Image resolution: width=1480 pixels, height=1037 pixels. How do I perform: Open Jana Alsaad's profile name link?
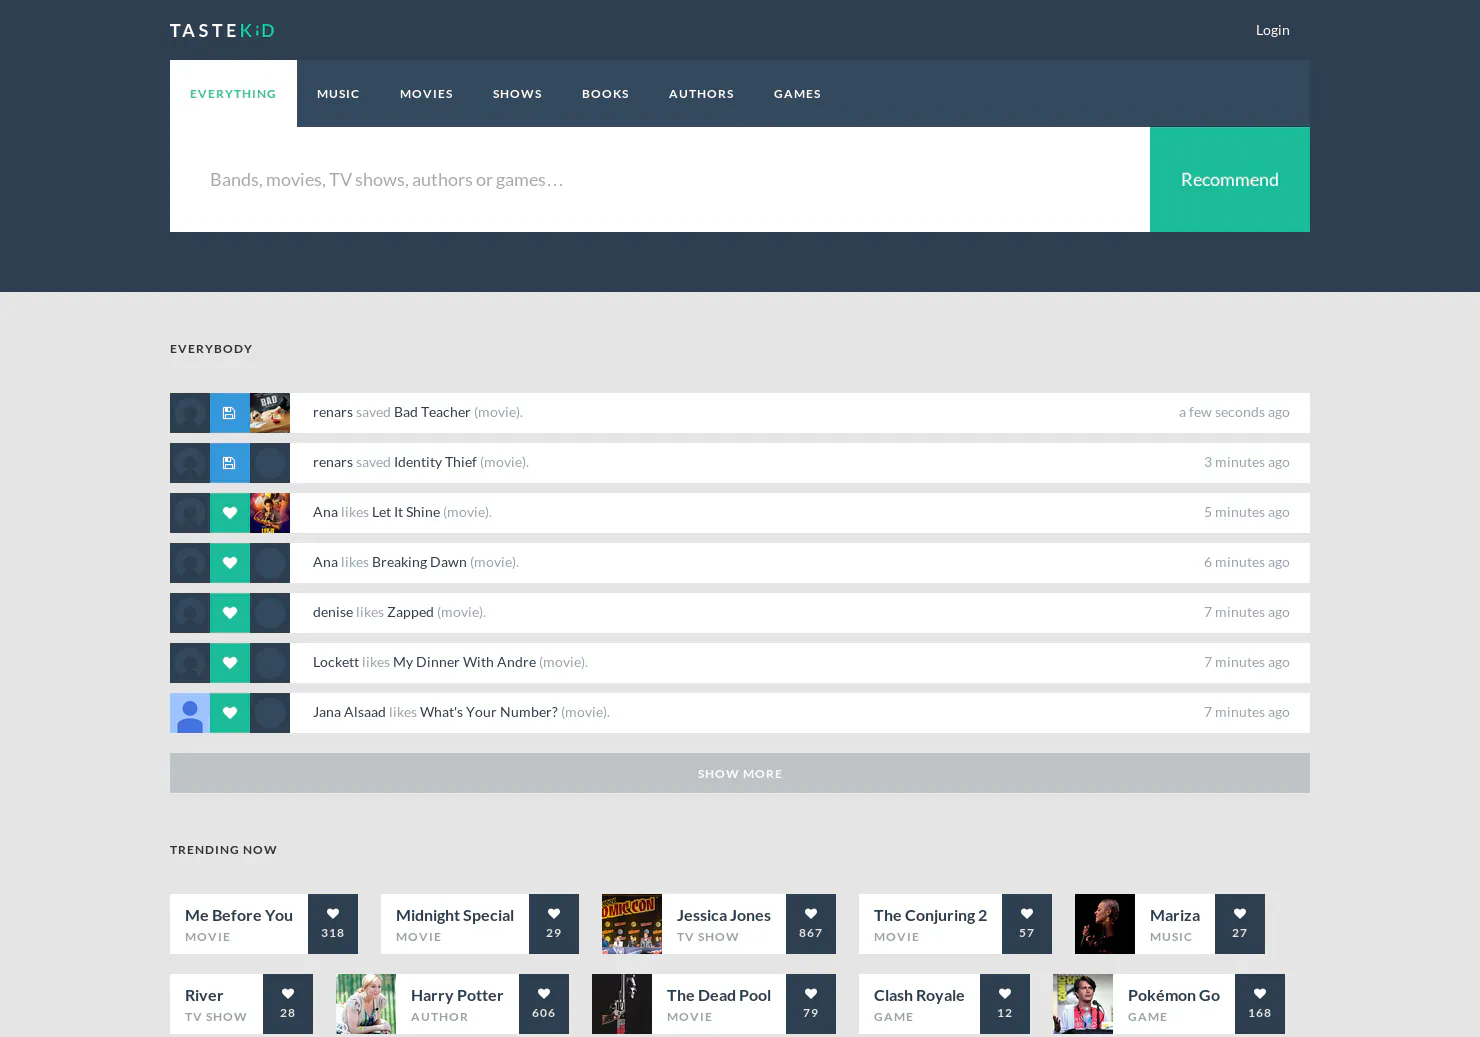pos(349,712)
